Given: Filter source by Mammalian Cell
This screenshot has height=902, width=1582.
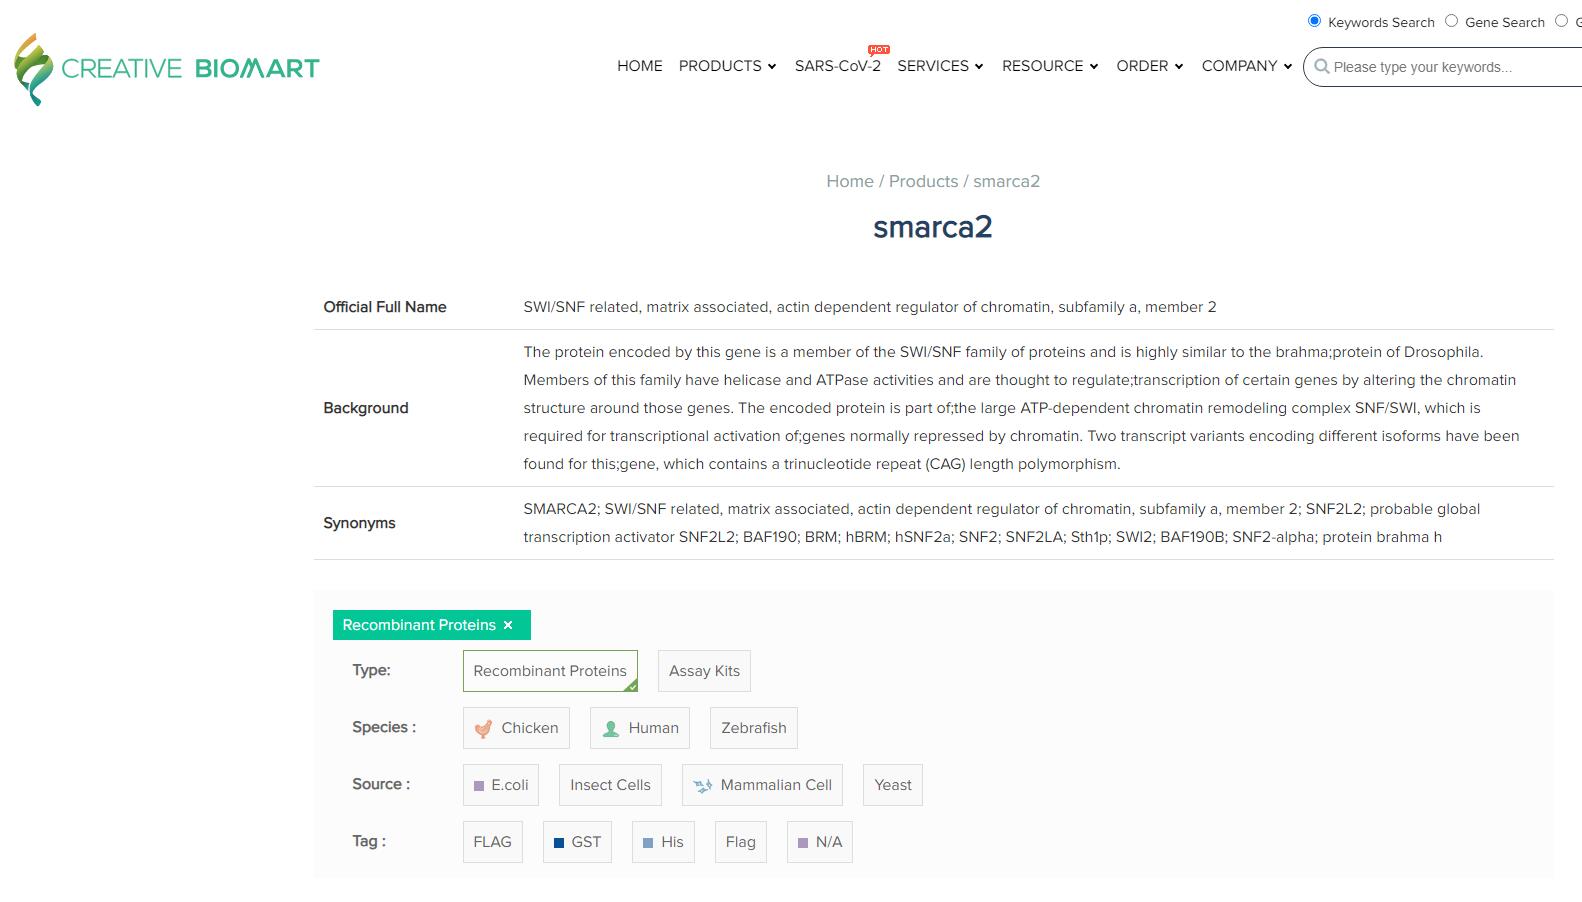Looking at the screenshot, I should click(x=762, y=785).
